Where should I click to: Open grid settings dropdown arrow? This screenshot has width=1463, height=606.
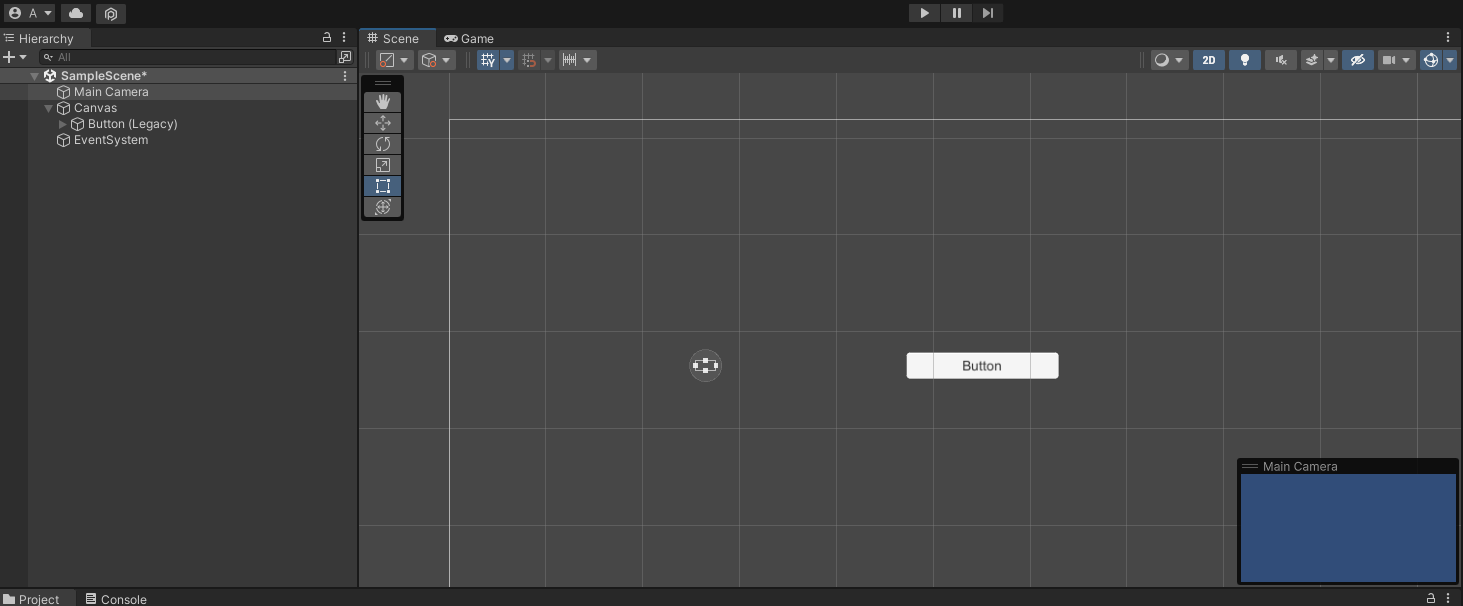point(507,60)
